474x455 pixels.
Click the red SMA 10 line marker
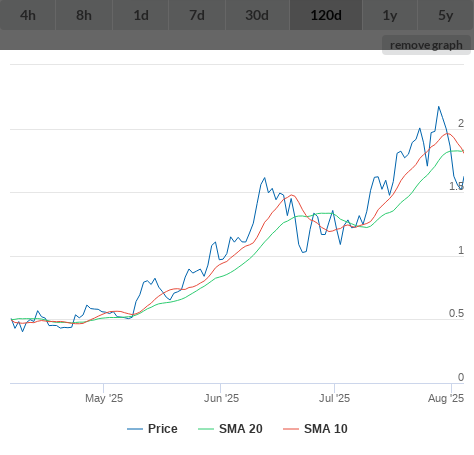coord(291,429)
